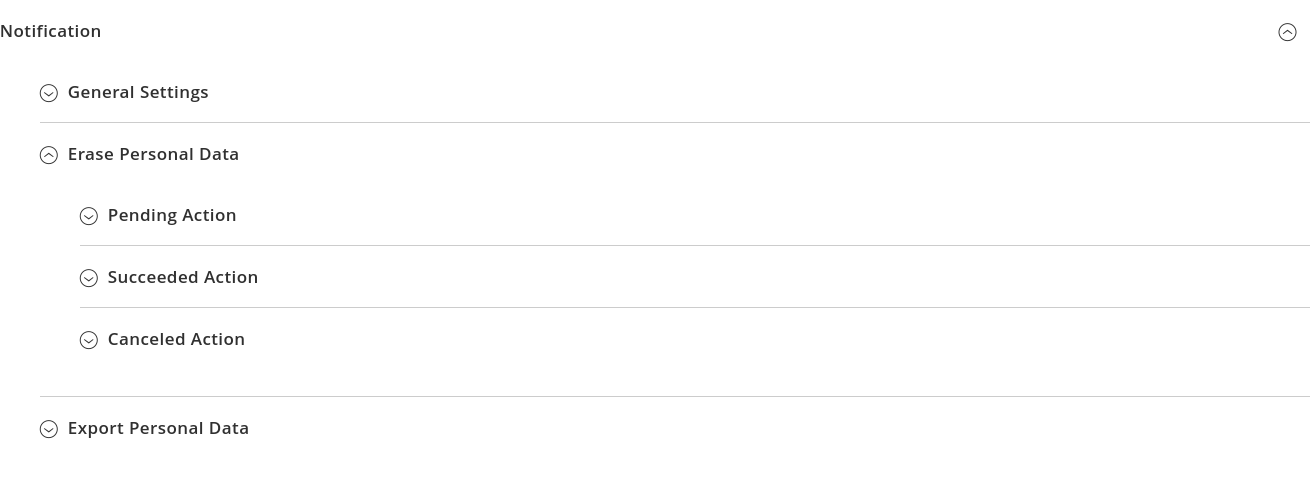Show Pending Action email settings

pos(695,215)
